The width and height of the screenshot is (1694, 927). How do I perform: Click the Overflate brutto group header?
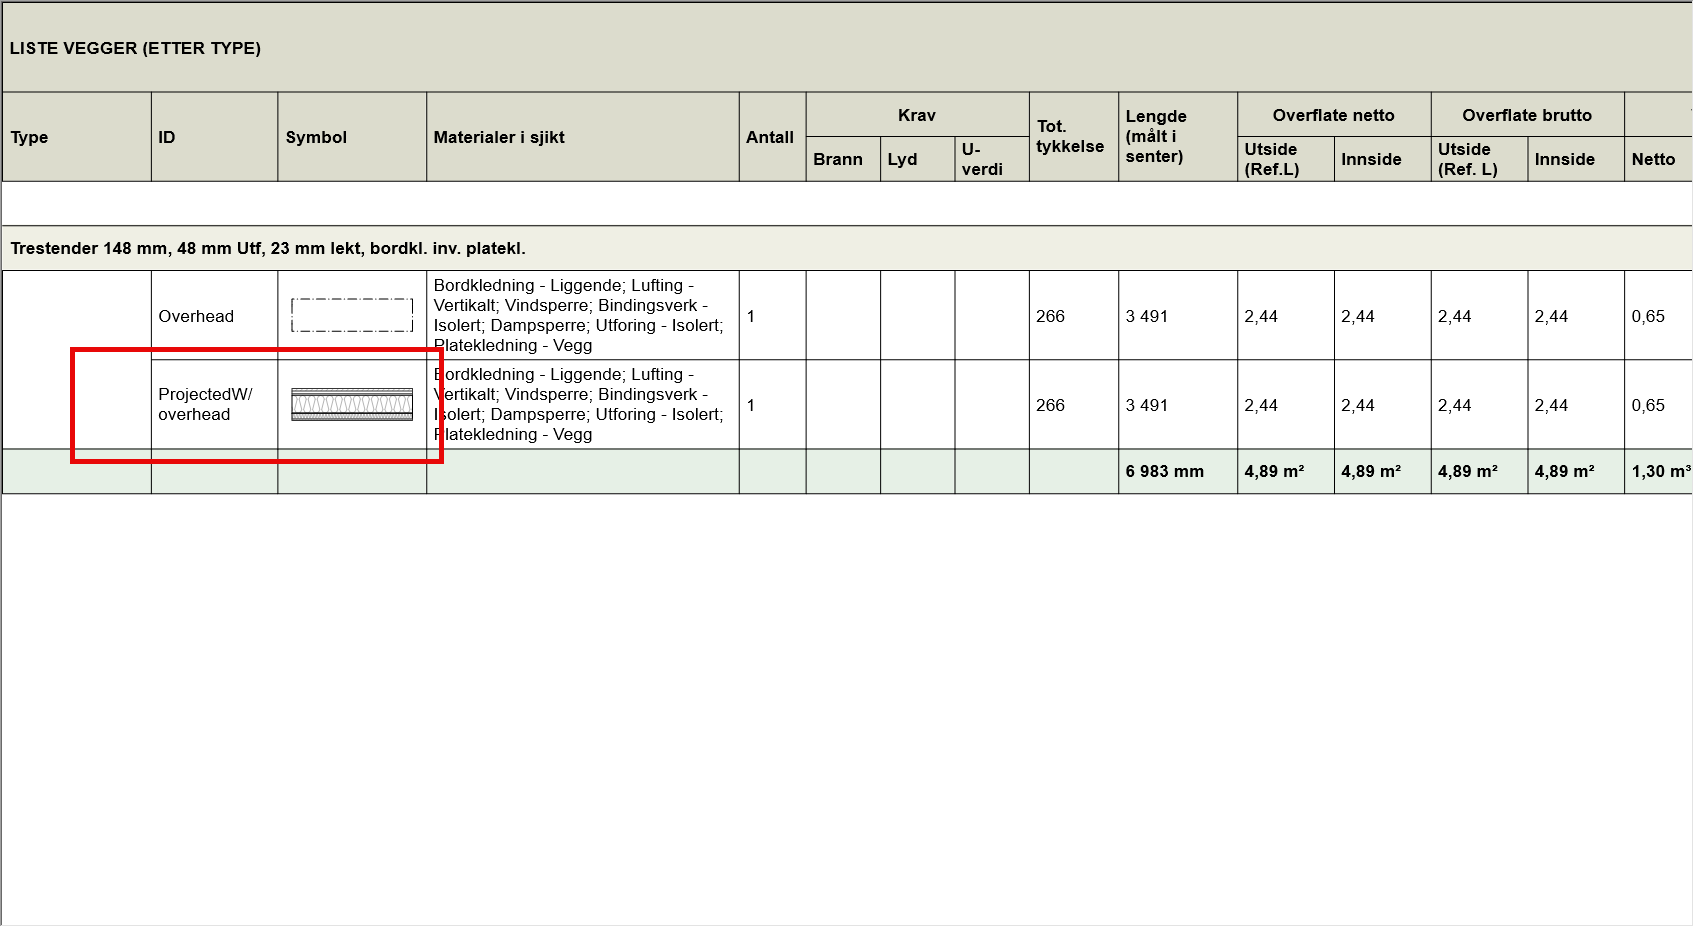pyautogui.click(x=1527, y=115)
